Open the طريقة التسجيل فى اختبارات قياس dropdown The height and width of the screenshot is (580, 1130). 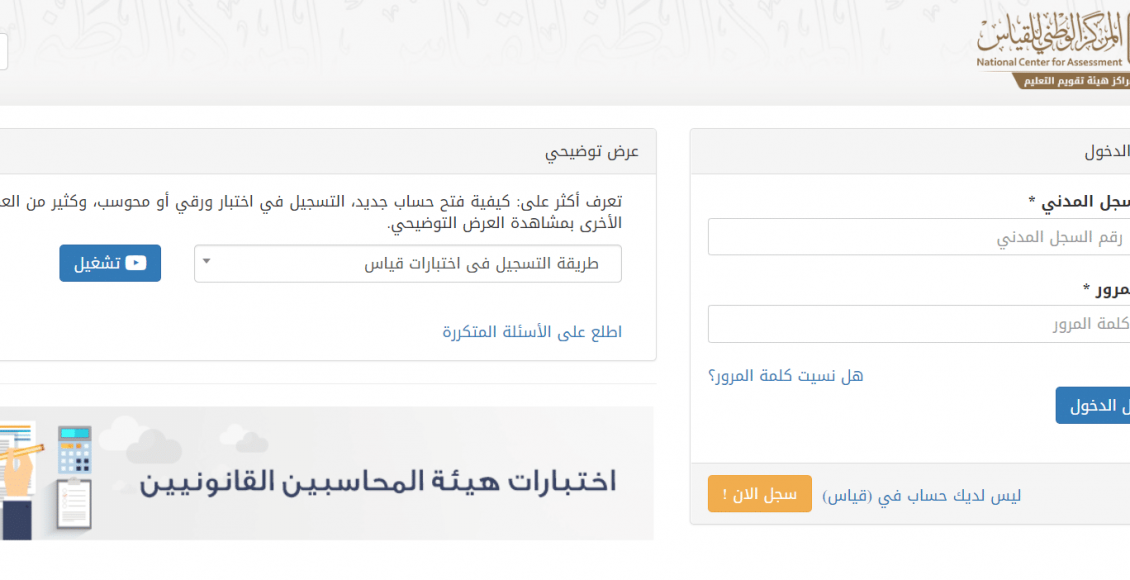tap(408, 264)
